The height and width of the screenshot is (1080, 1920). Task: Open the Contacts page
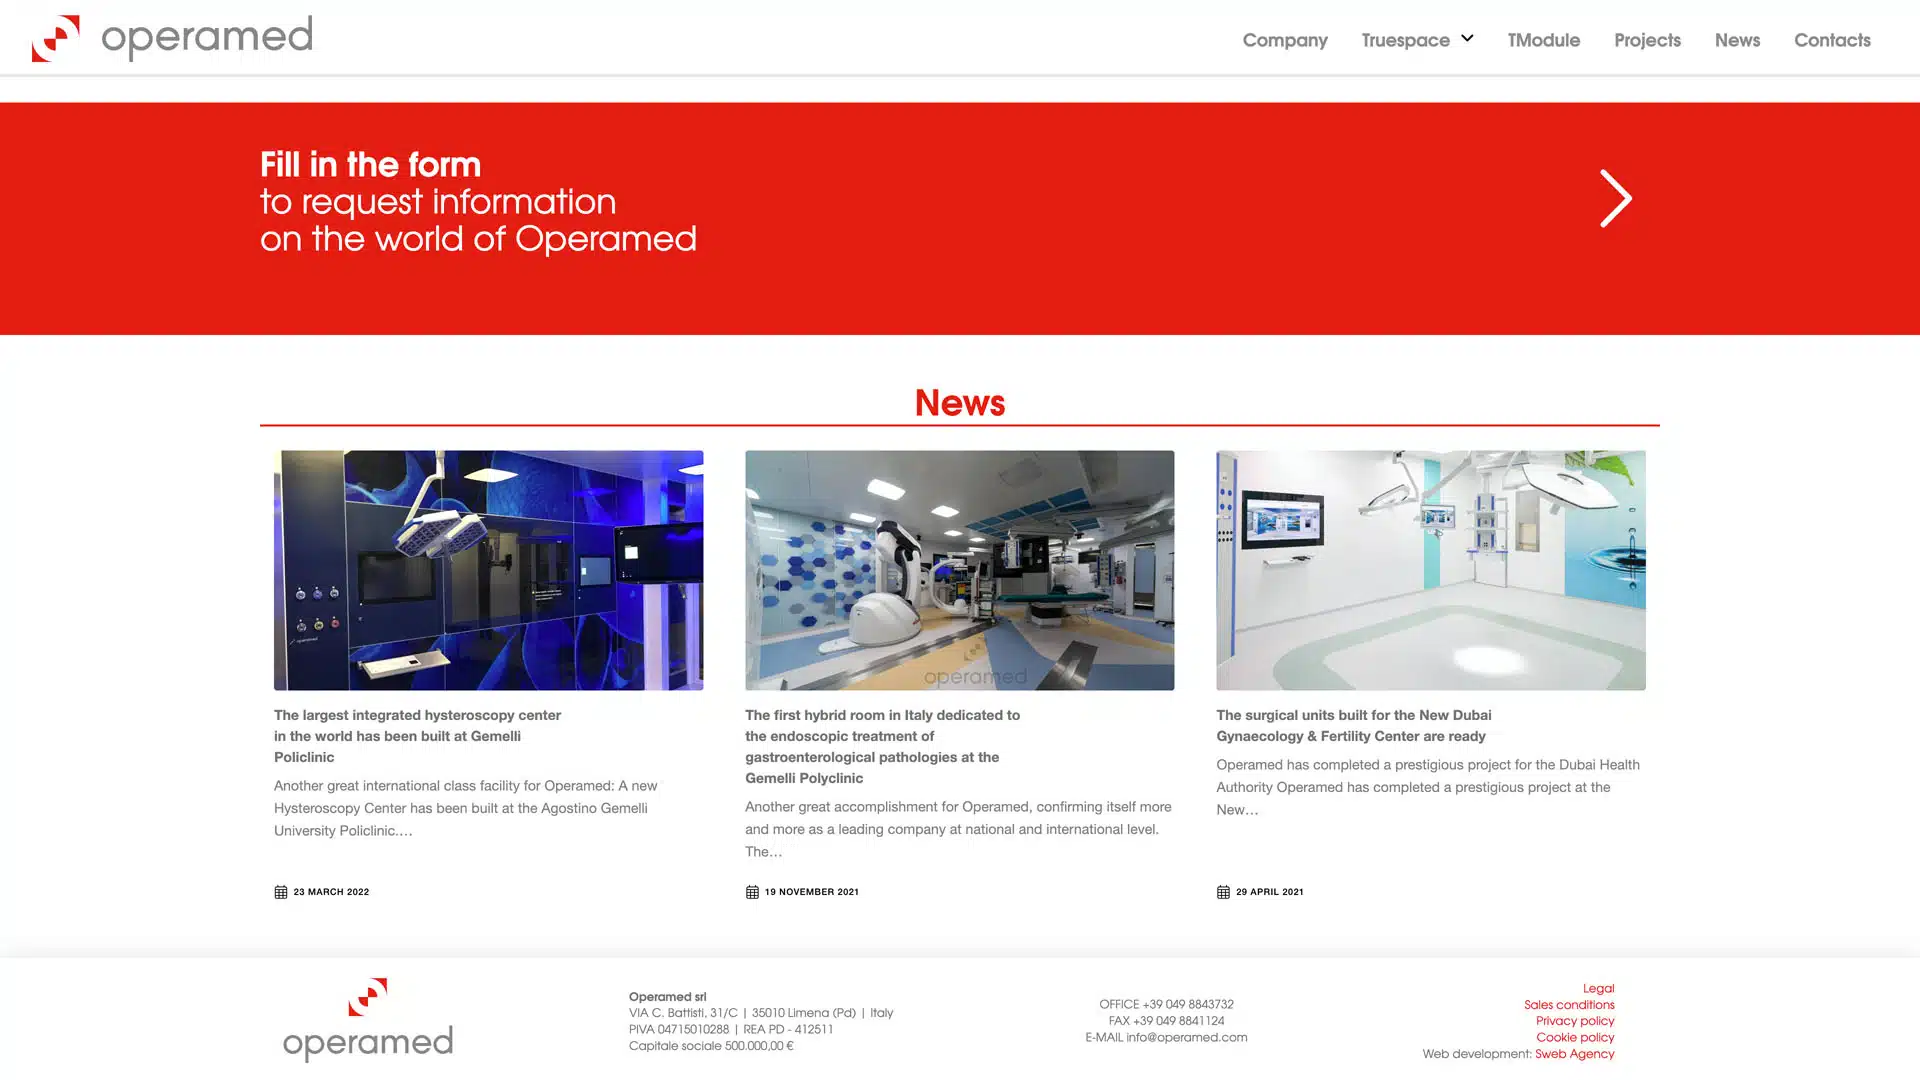[1832, 40]
